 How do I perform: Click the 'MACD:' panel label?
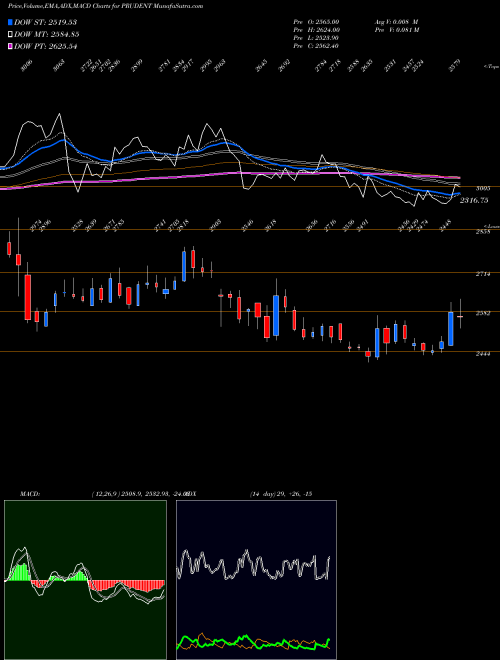(x=30, y=494)
